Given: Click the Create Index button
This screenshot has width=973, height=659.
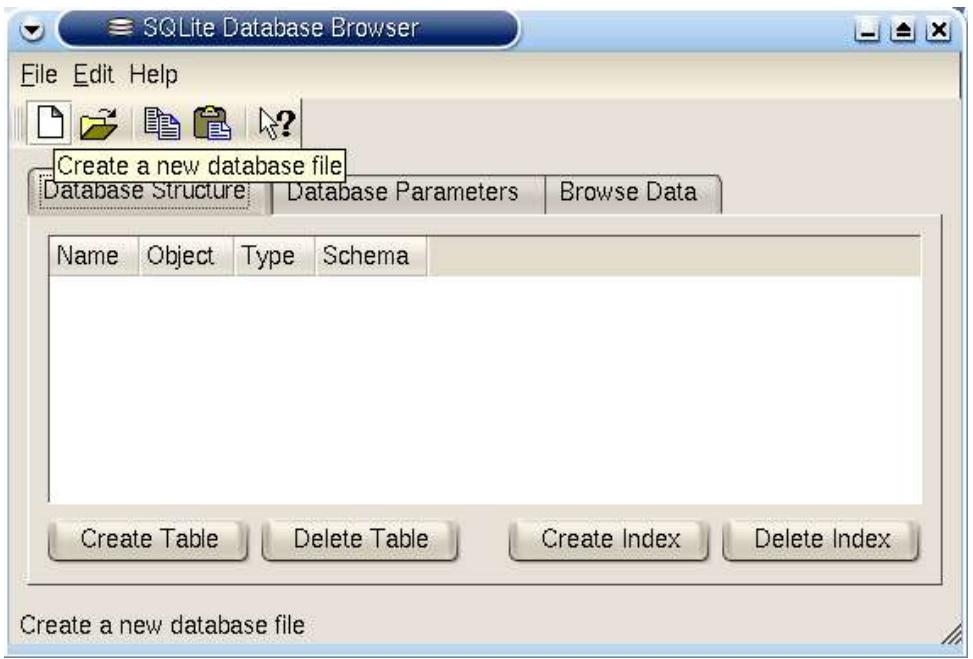Looking at the screenshot, I should [609, 539].
